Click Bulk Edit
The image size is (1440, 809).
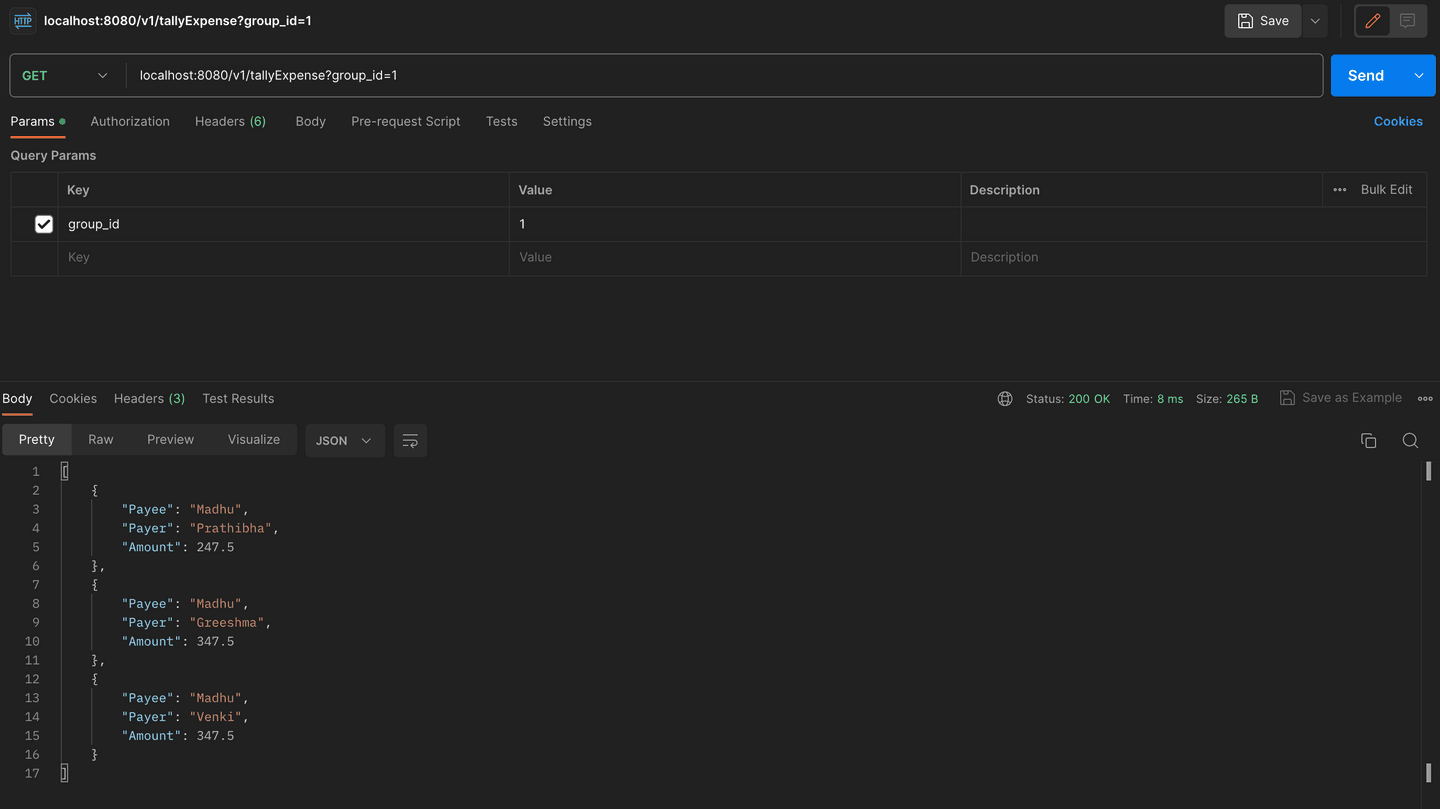(1386, 190)
